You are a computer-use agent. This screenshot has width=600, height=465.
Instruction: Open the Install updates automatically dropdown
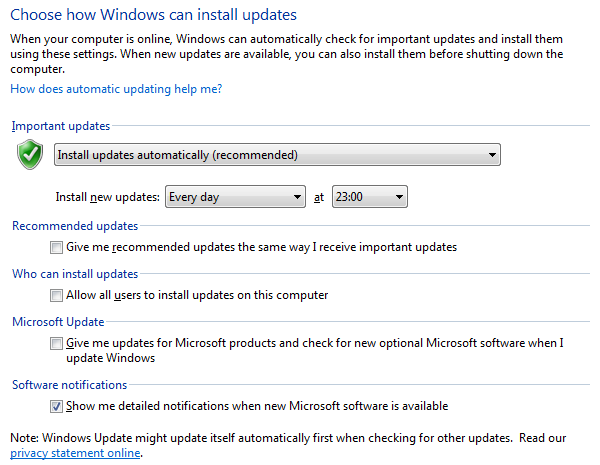tap(277, 155)
